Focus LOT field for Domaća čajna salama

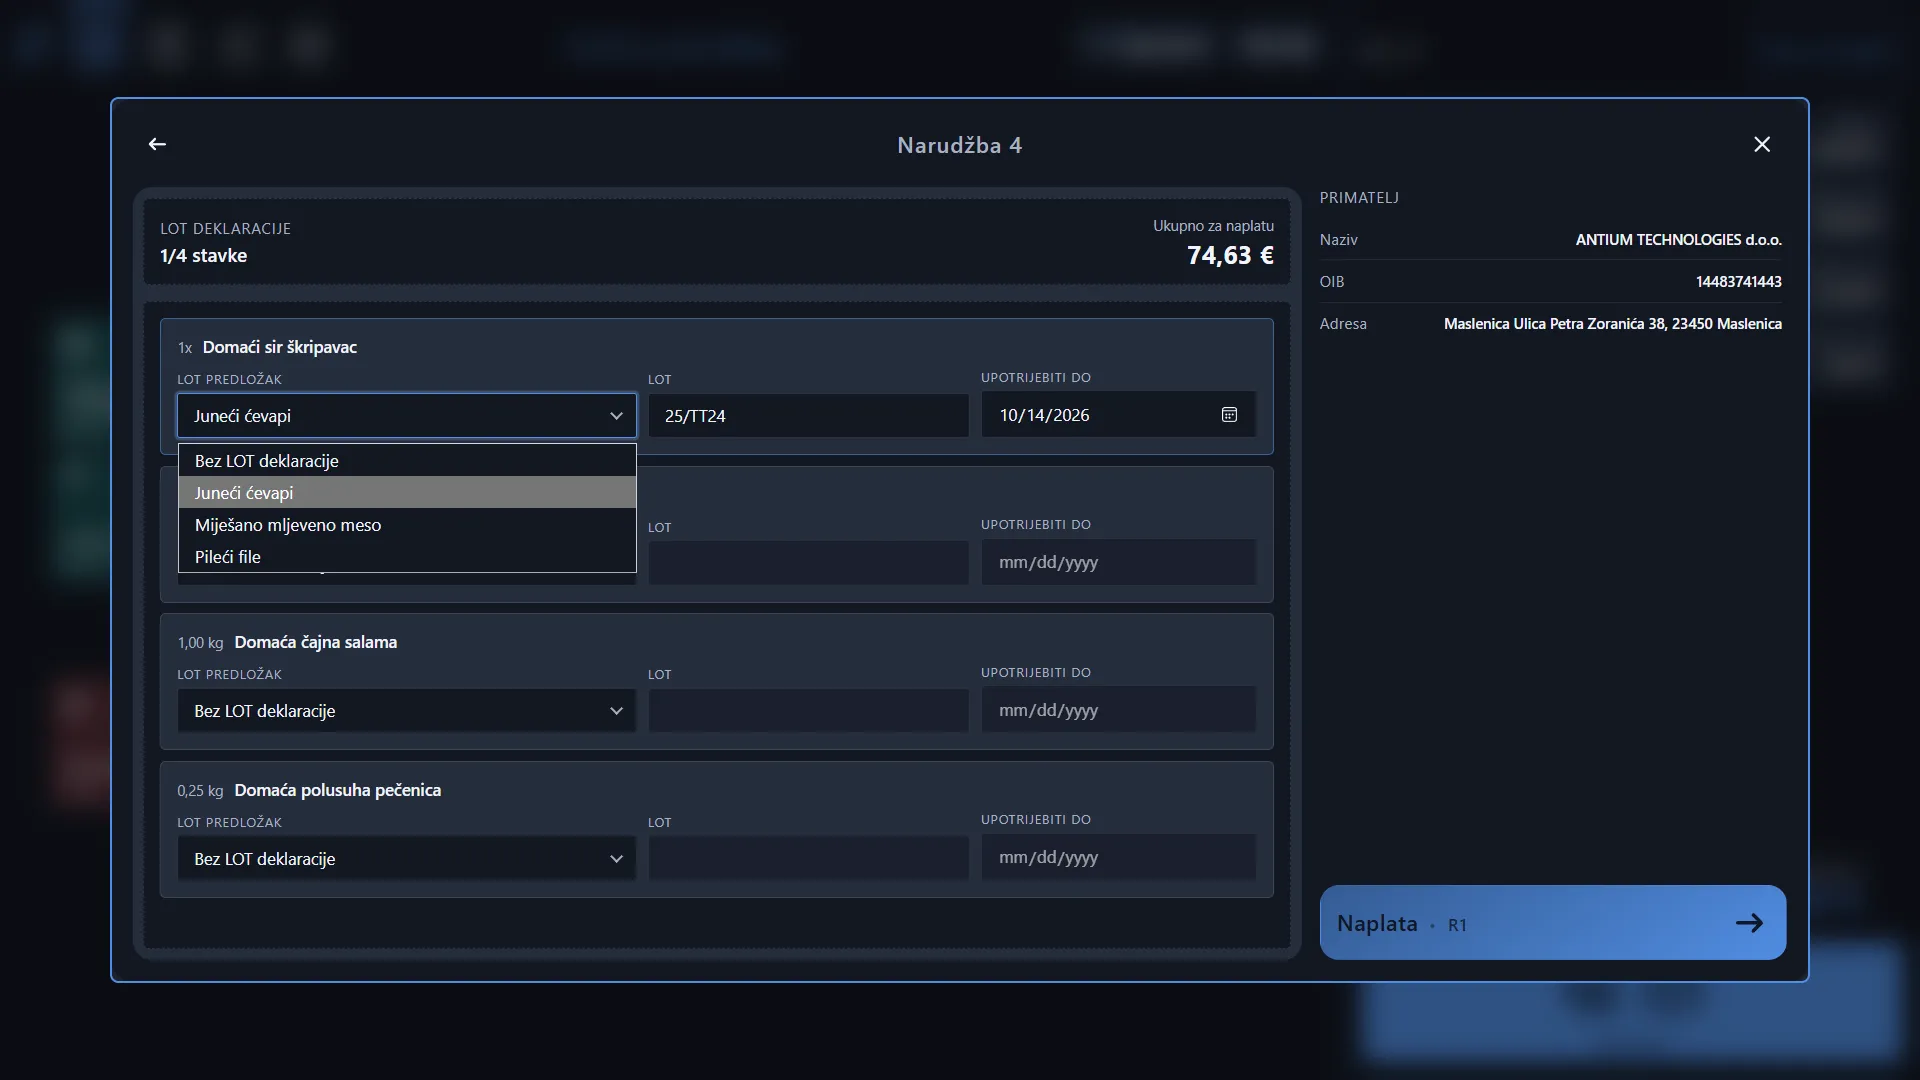click(808, 711)
